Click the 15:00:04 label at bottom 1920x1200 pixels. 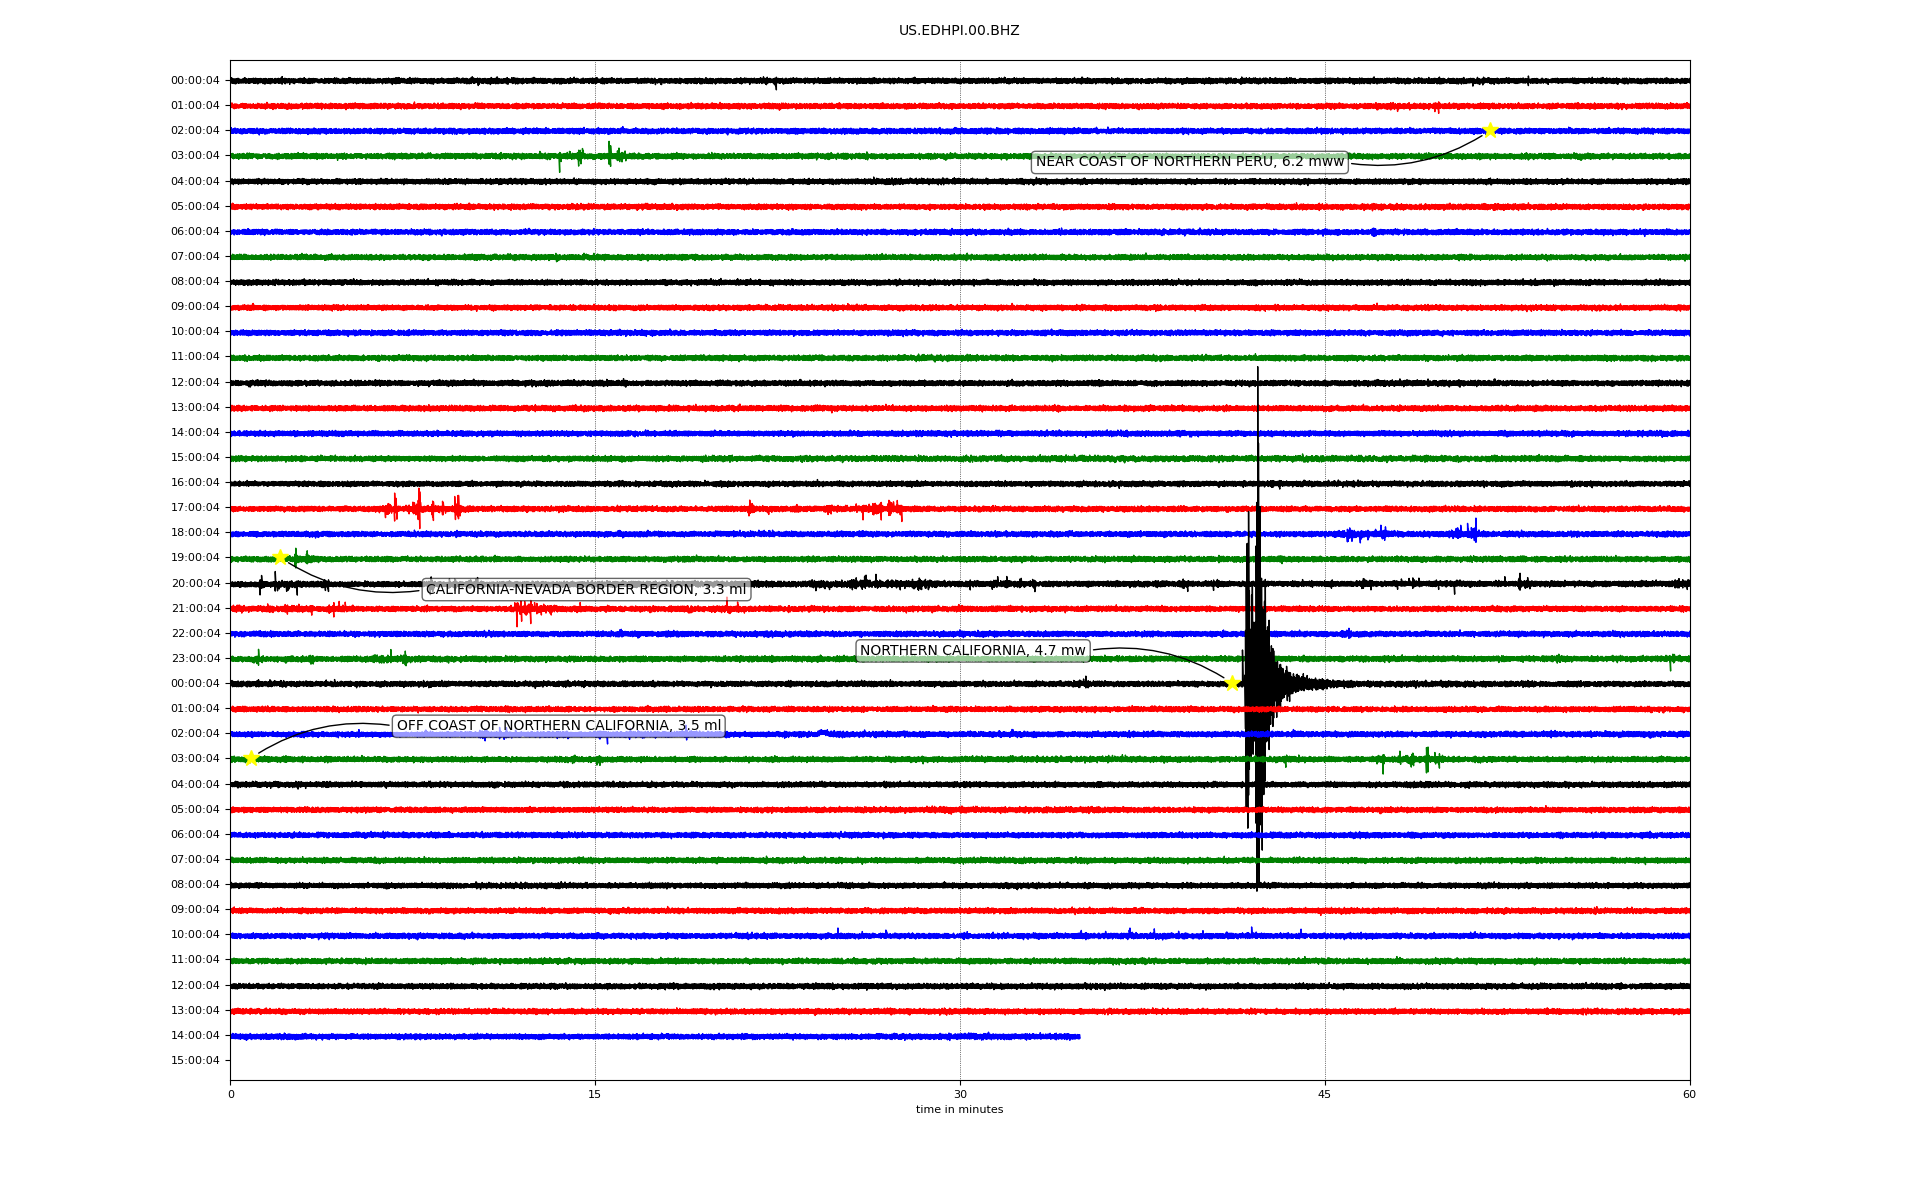click(x=195, y=1060)
